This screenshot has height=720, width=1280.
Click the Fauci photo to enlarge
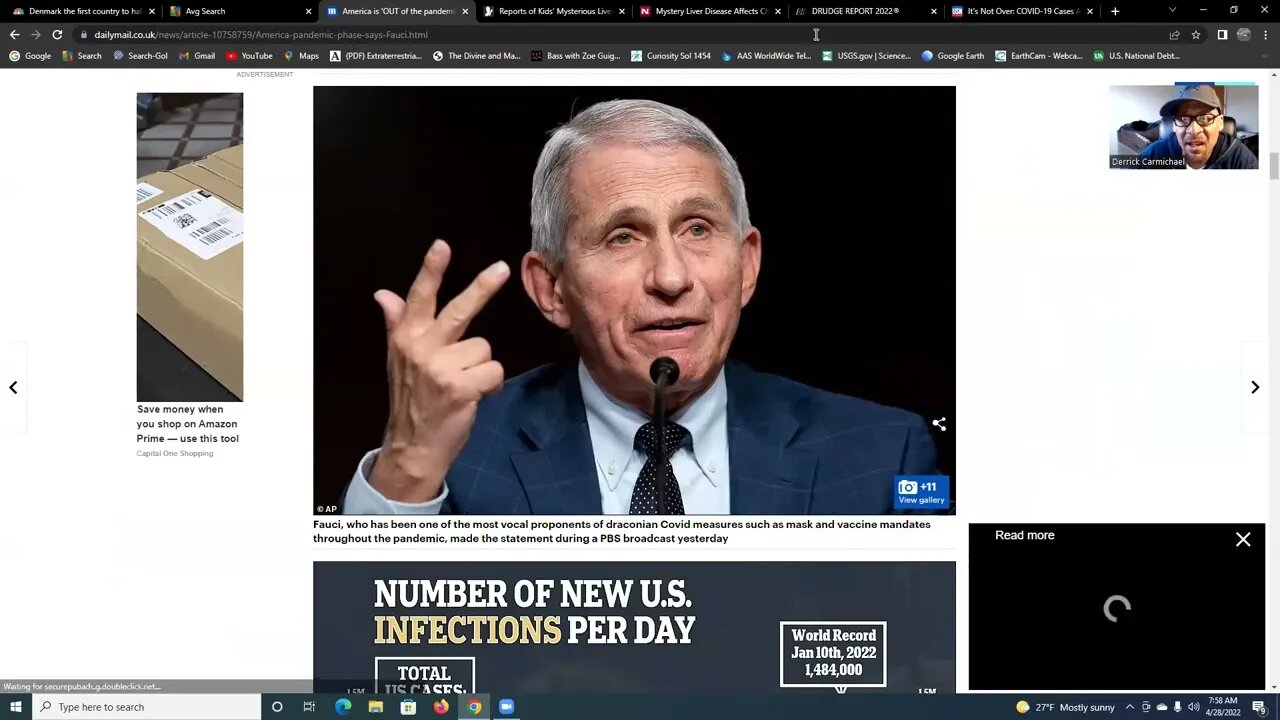[x=634, y=300]
